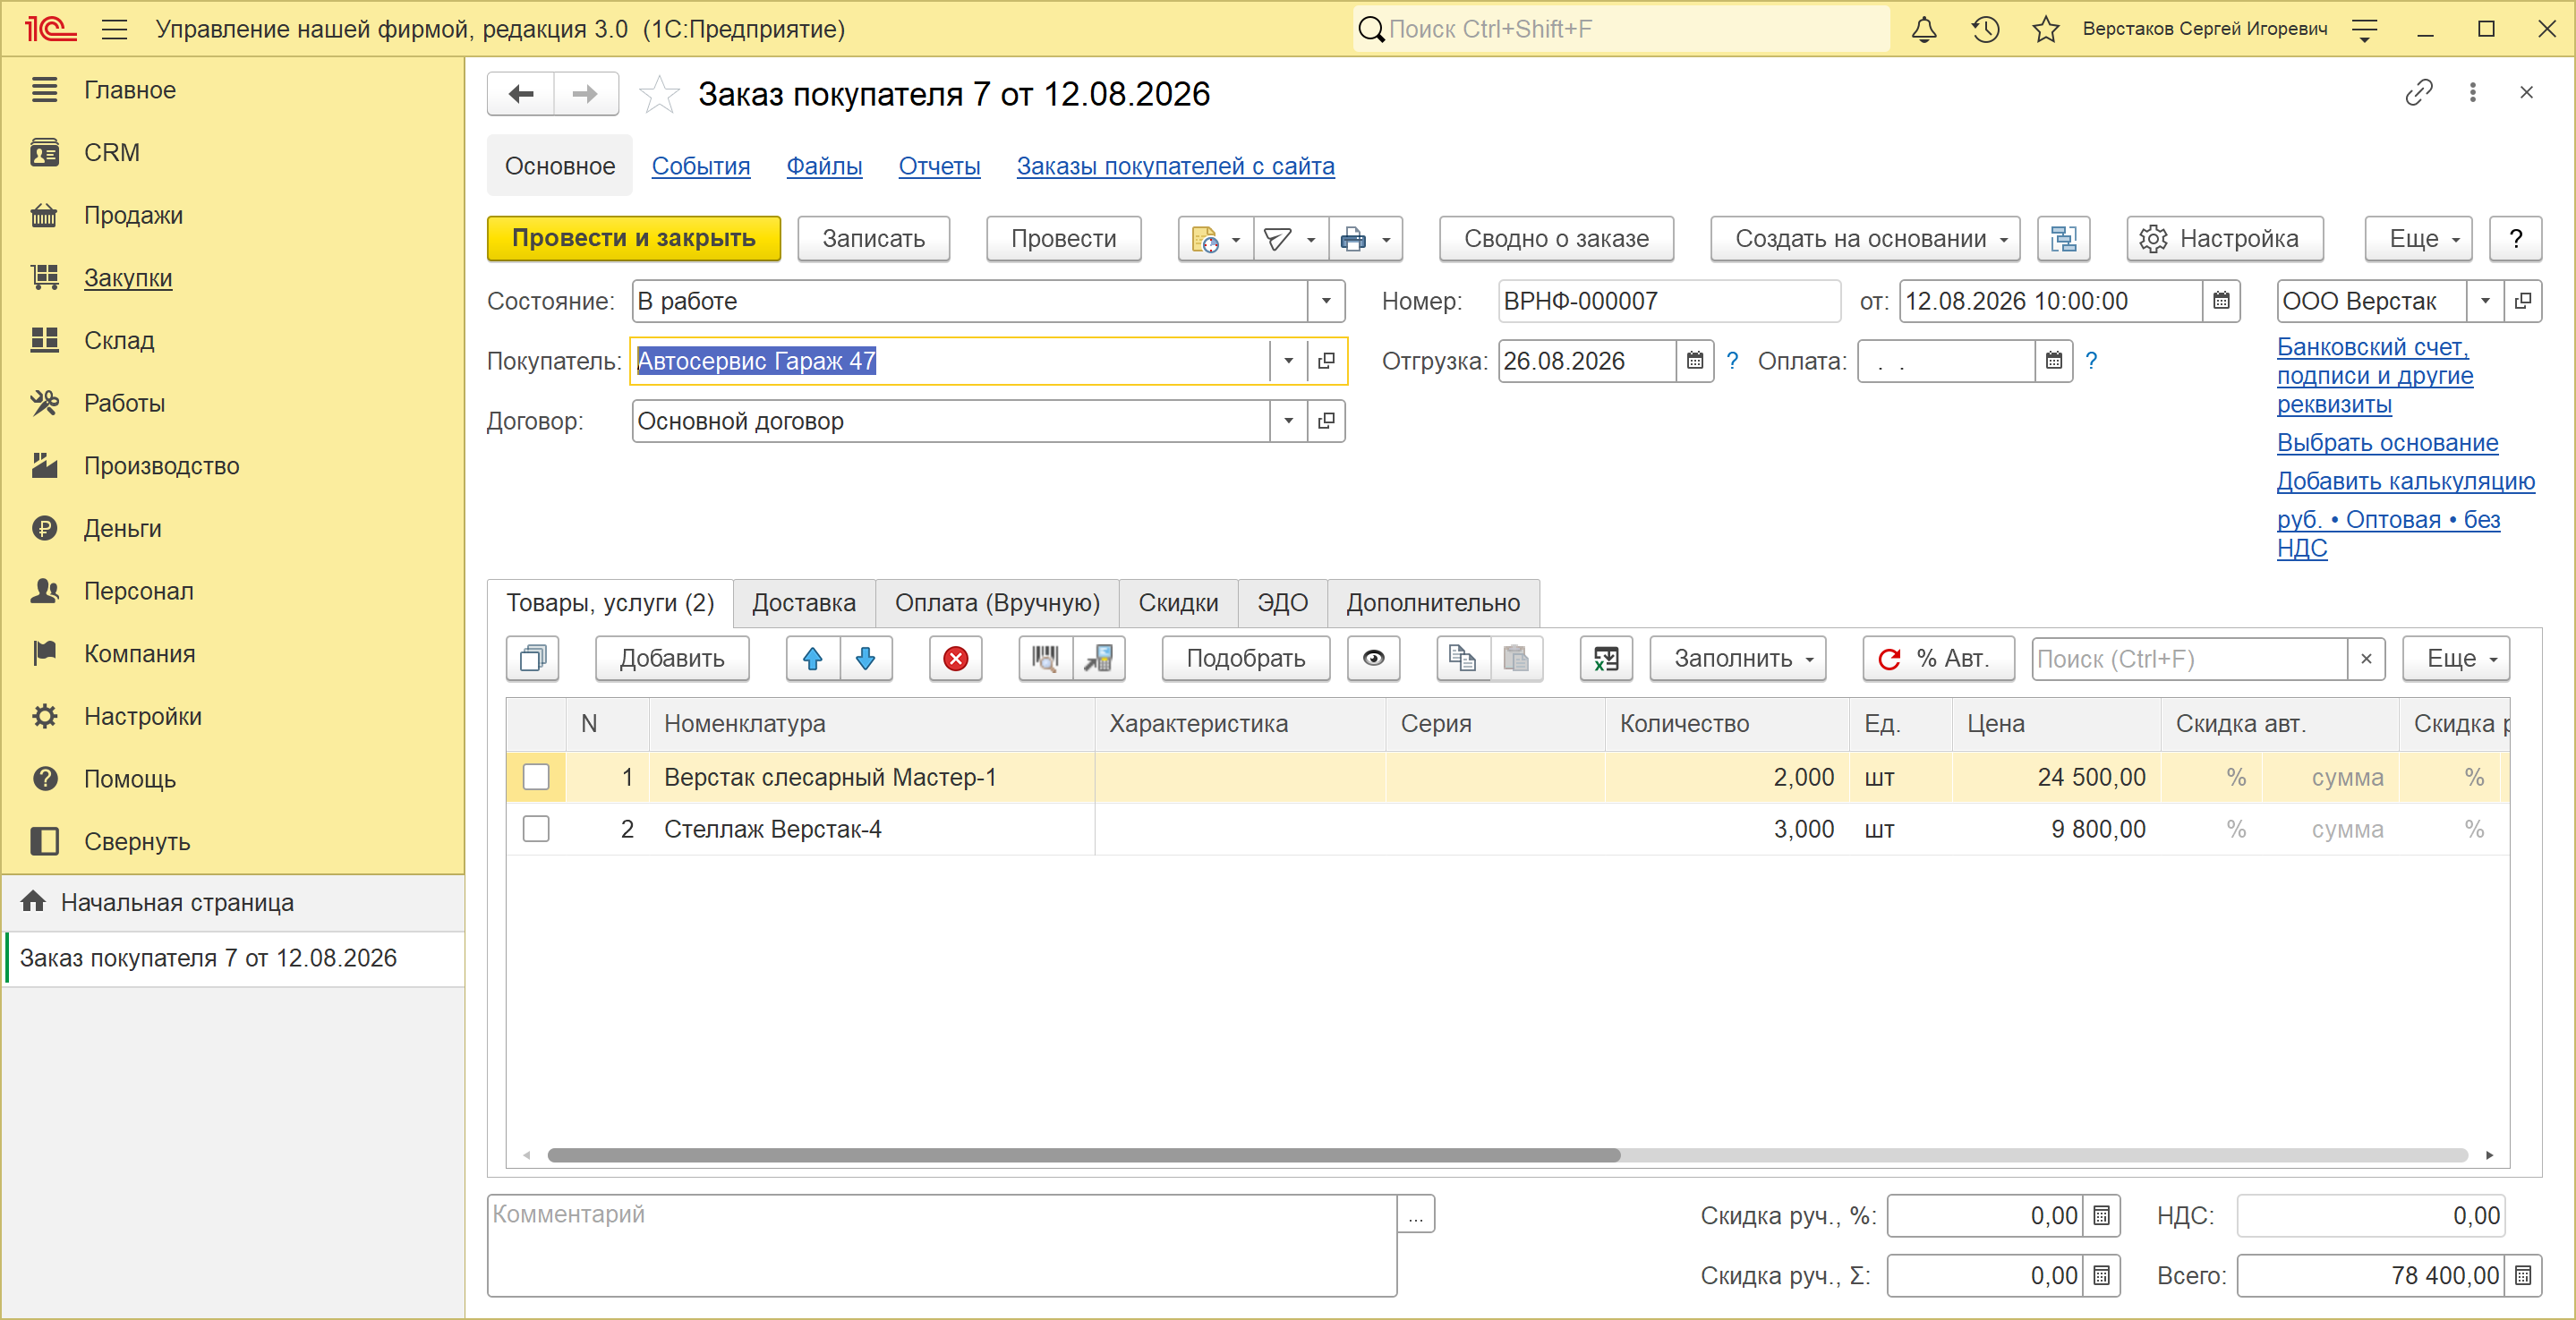Focus the Комментарий field
The height and width of the screenshot is (1320, 2576).
(942, 1245)
